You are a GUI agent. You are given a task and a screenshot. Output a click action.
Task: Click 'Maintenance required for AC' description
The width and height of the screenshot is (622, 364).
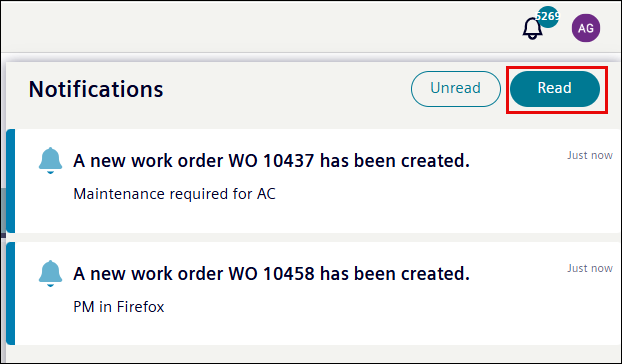(x=175, y=194)
